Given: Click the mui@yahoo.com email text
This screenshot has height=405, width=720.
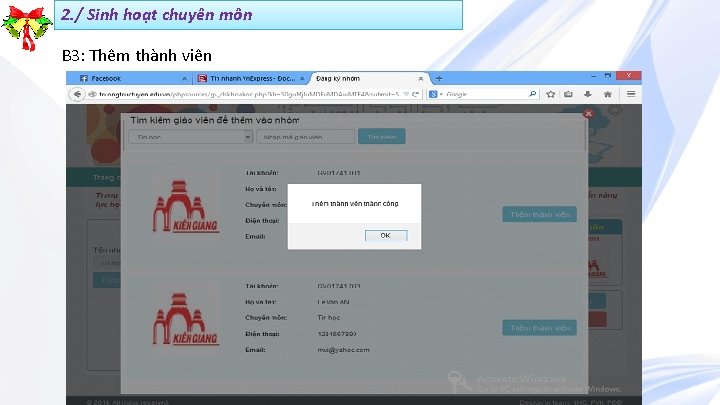Looking at the screenshot, I should (343, 350).
